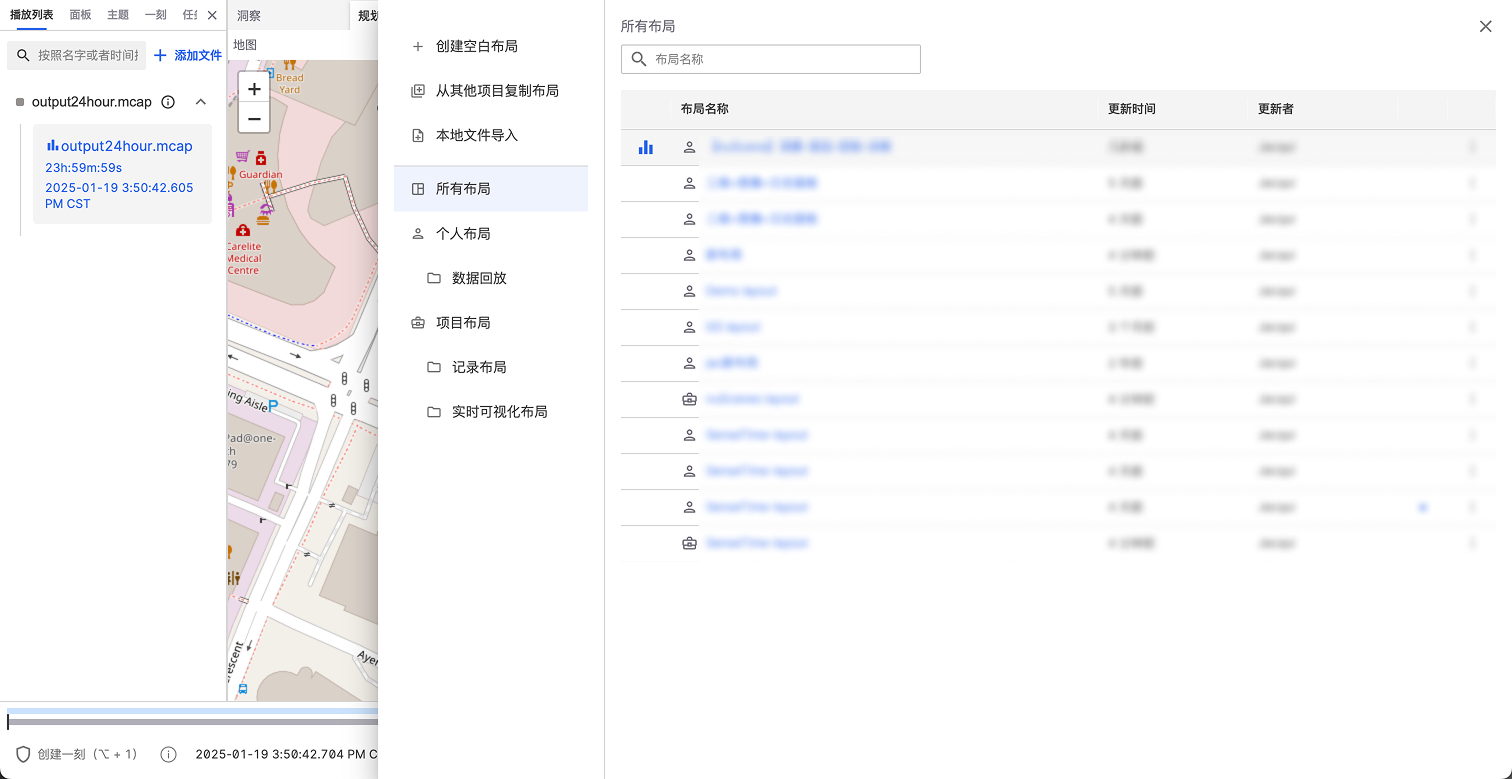Select 个人布局 in the sidebar
The height and width of the screenshot is (779, 1512).
pyautogui.click(x=463, y=233)
